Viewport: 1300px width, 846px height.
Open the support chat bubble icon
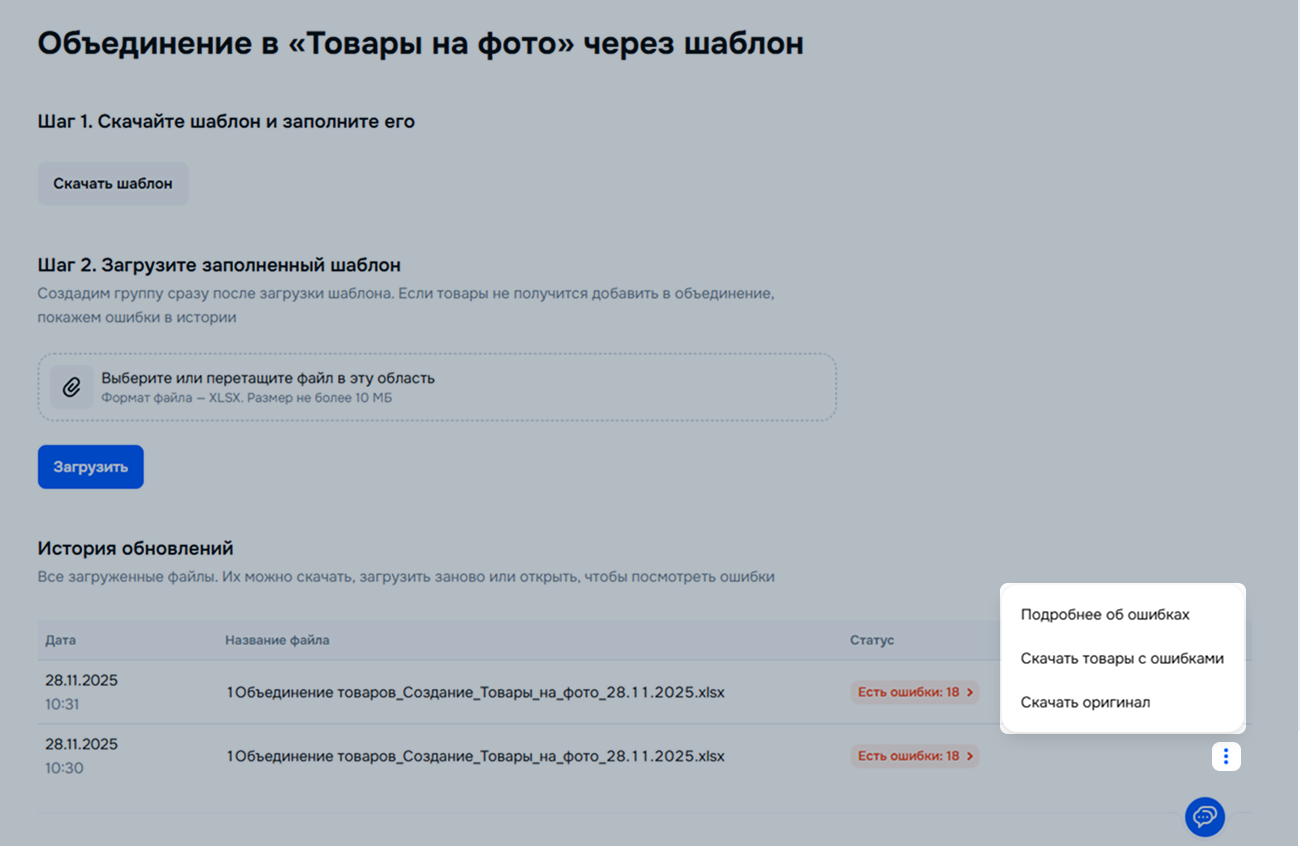pos(1204,816)
